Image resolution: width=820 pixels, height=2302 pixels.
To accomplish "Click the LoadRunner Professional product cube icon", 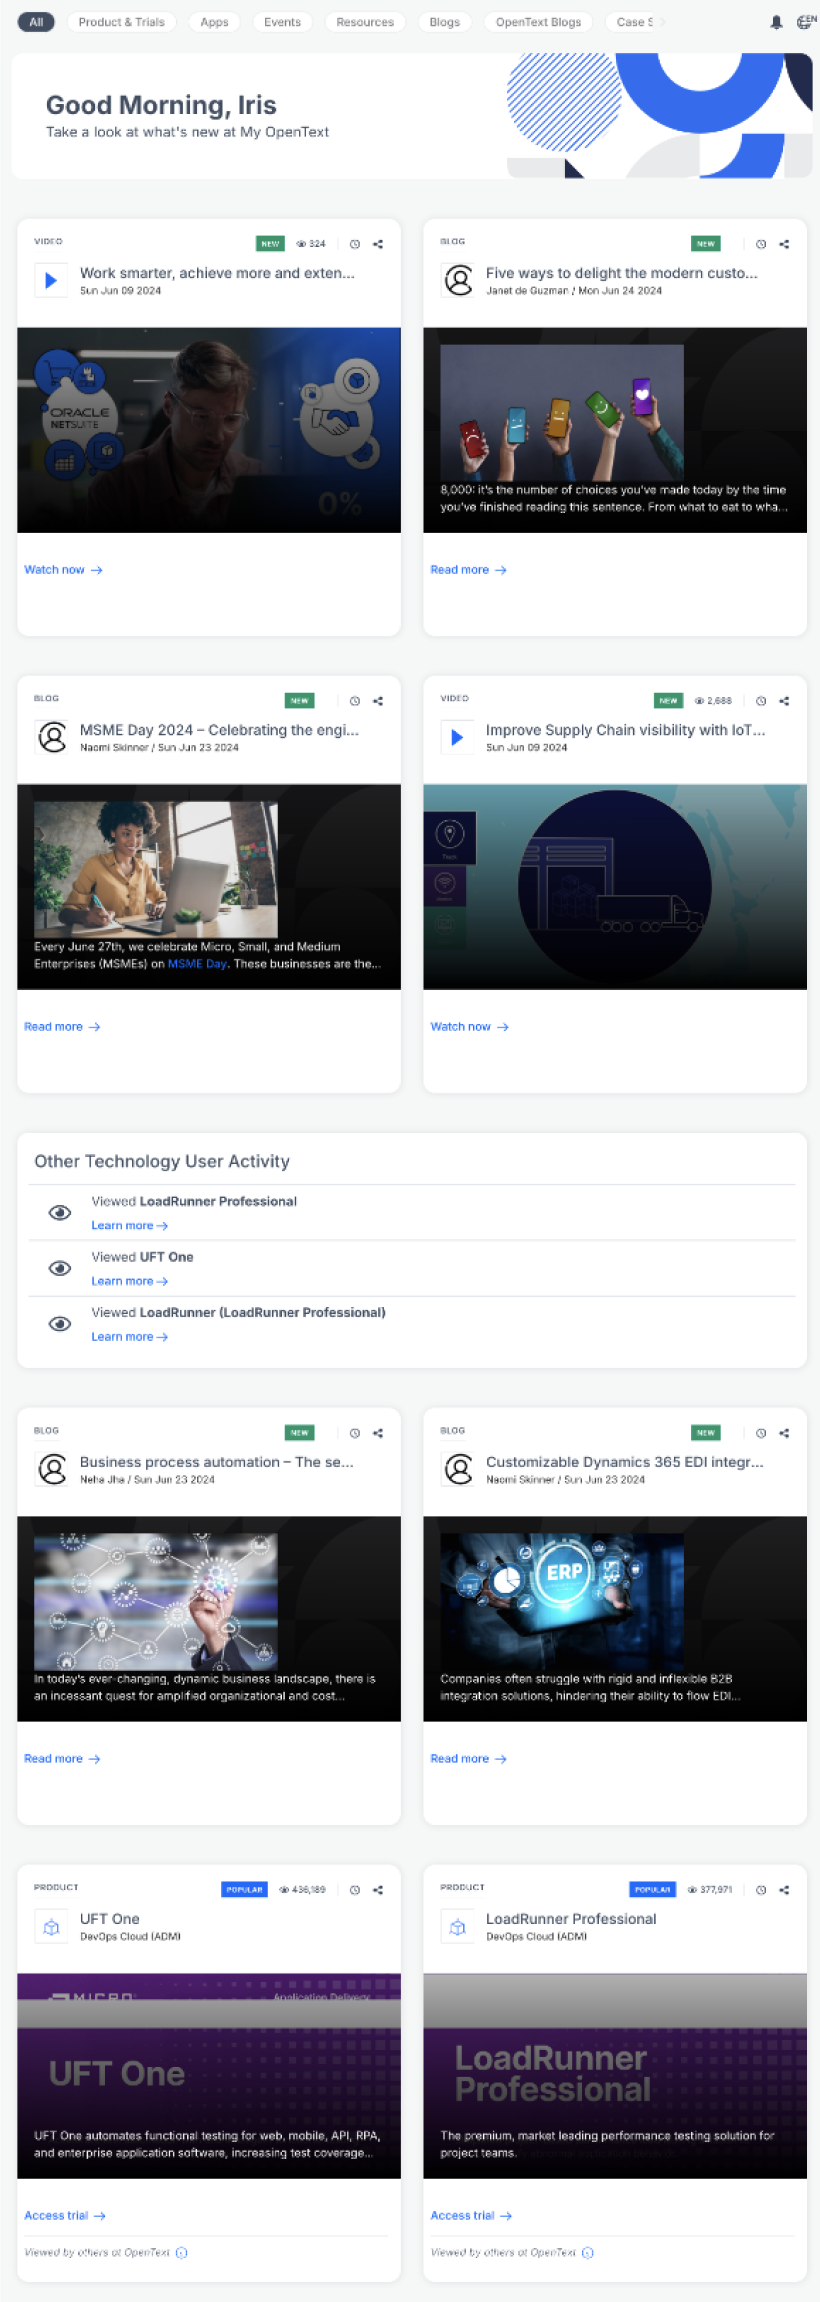I will (x=458, y=1927).
